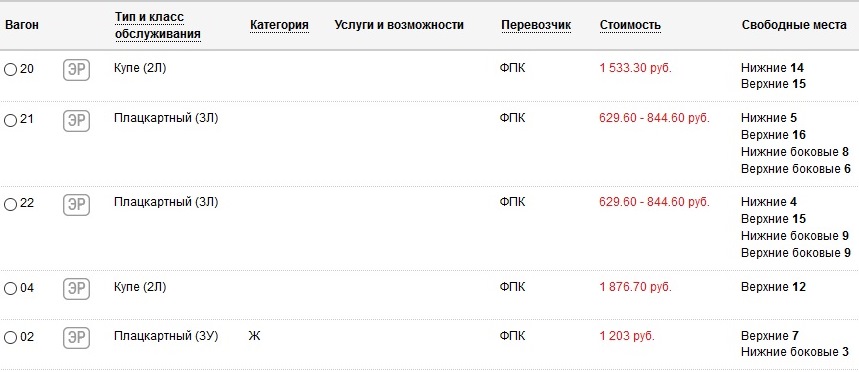This screenshot has height=372, width=859.
Task: Click the ЭР icon for wagon 02
Action: click(76, 337)
